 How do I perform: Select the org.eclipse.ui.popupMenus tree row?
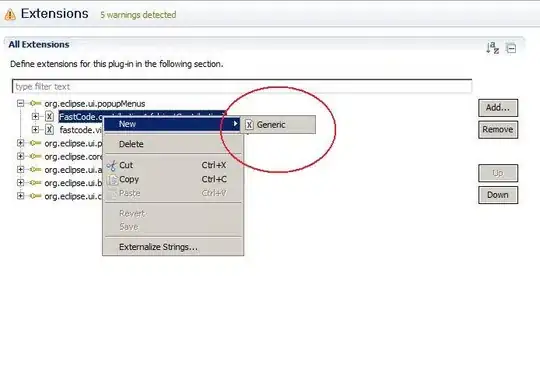tap(95, 103)
